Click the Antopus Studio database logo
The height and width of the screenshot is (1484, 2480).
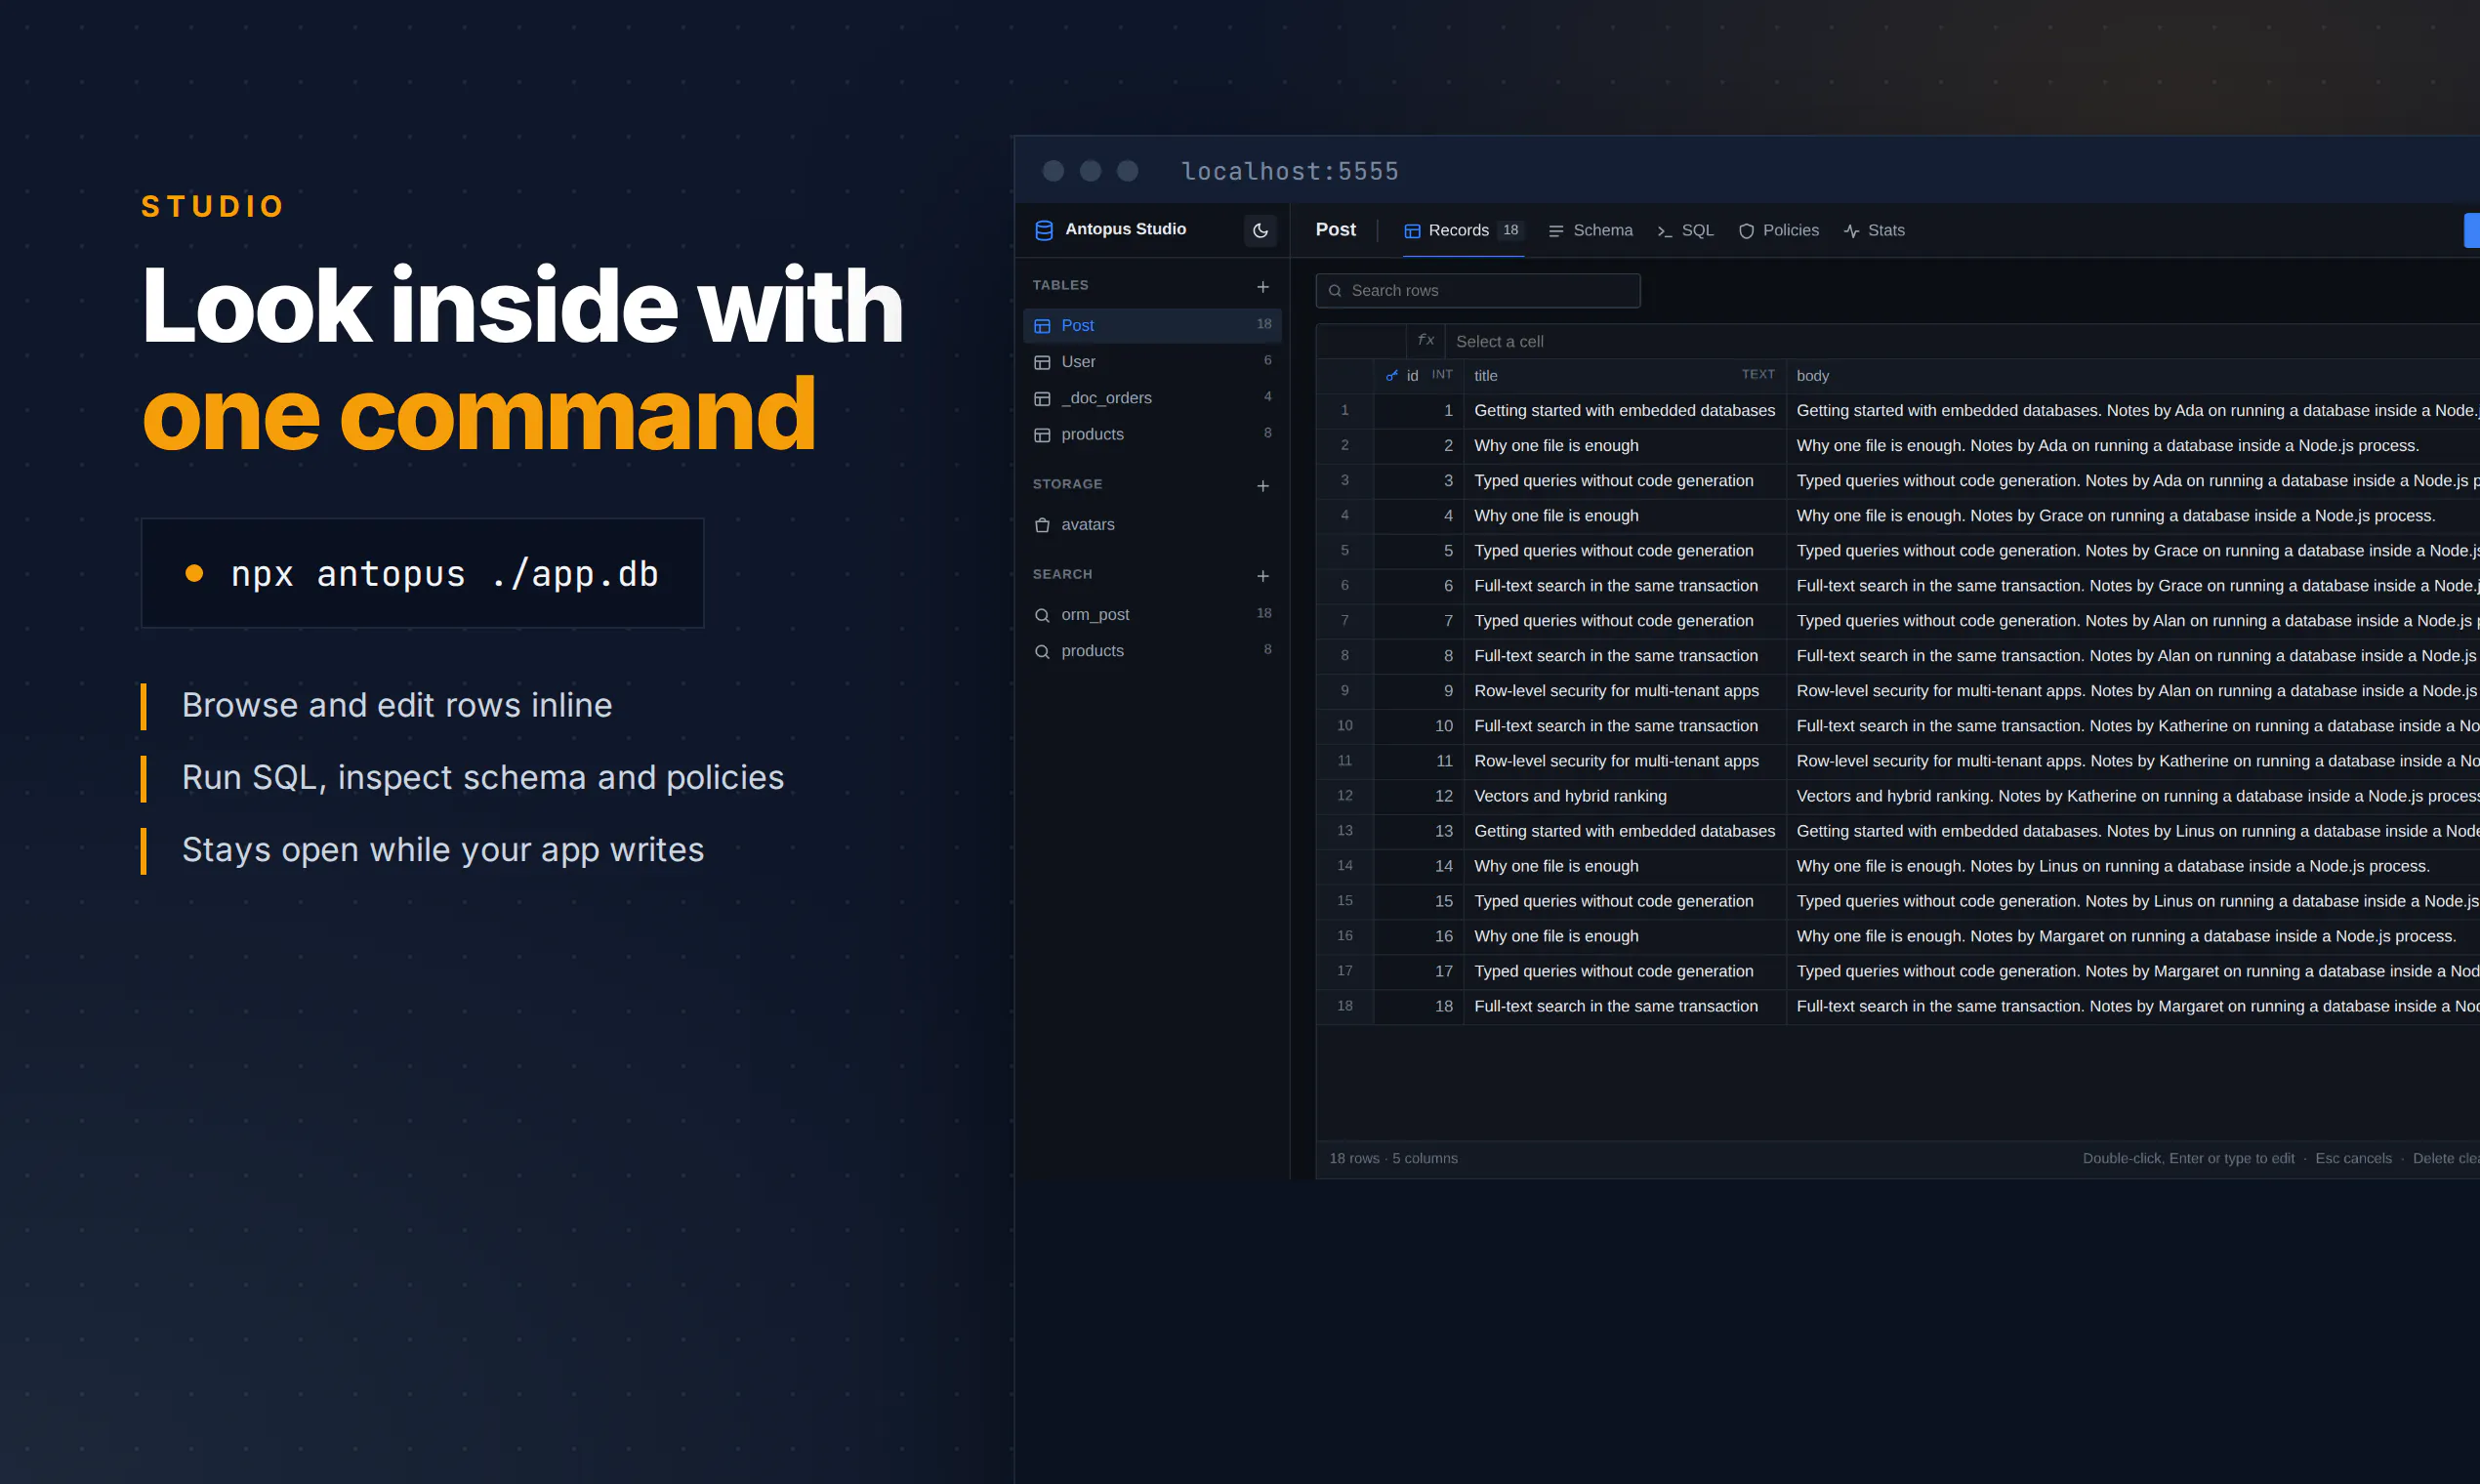pos(1044,230)
